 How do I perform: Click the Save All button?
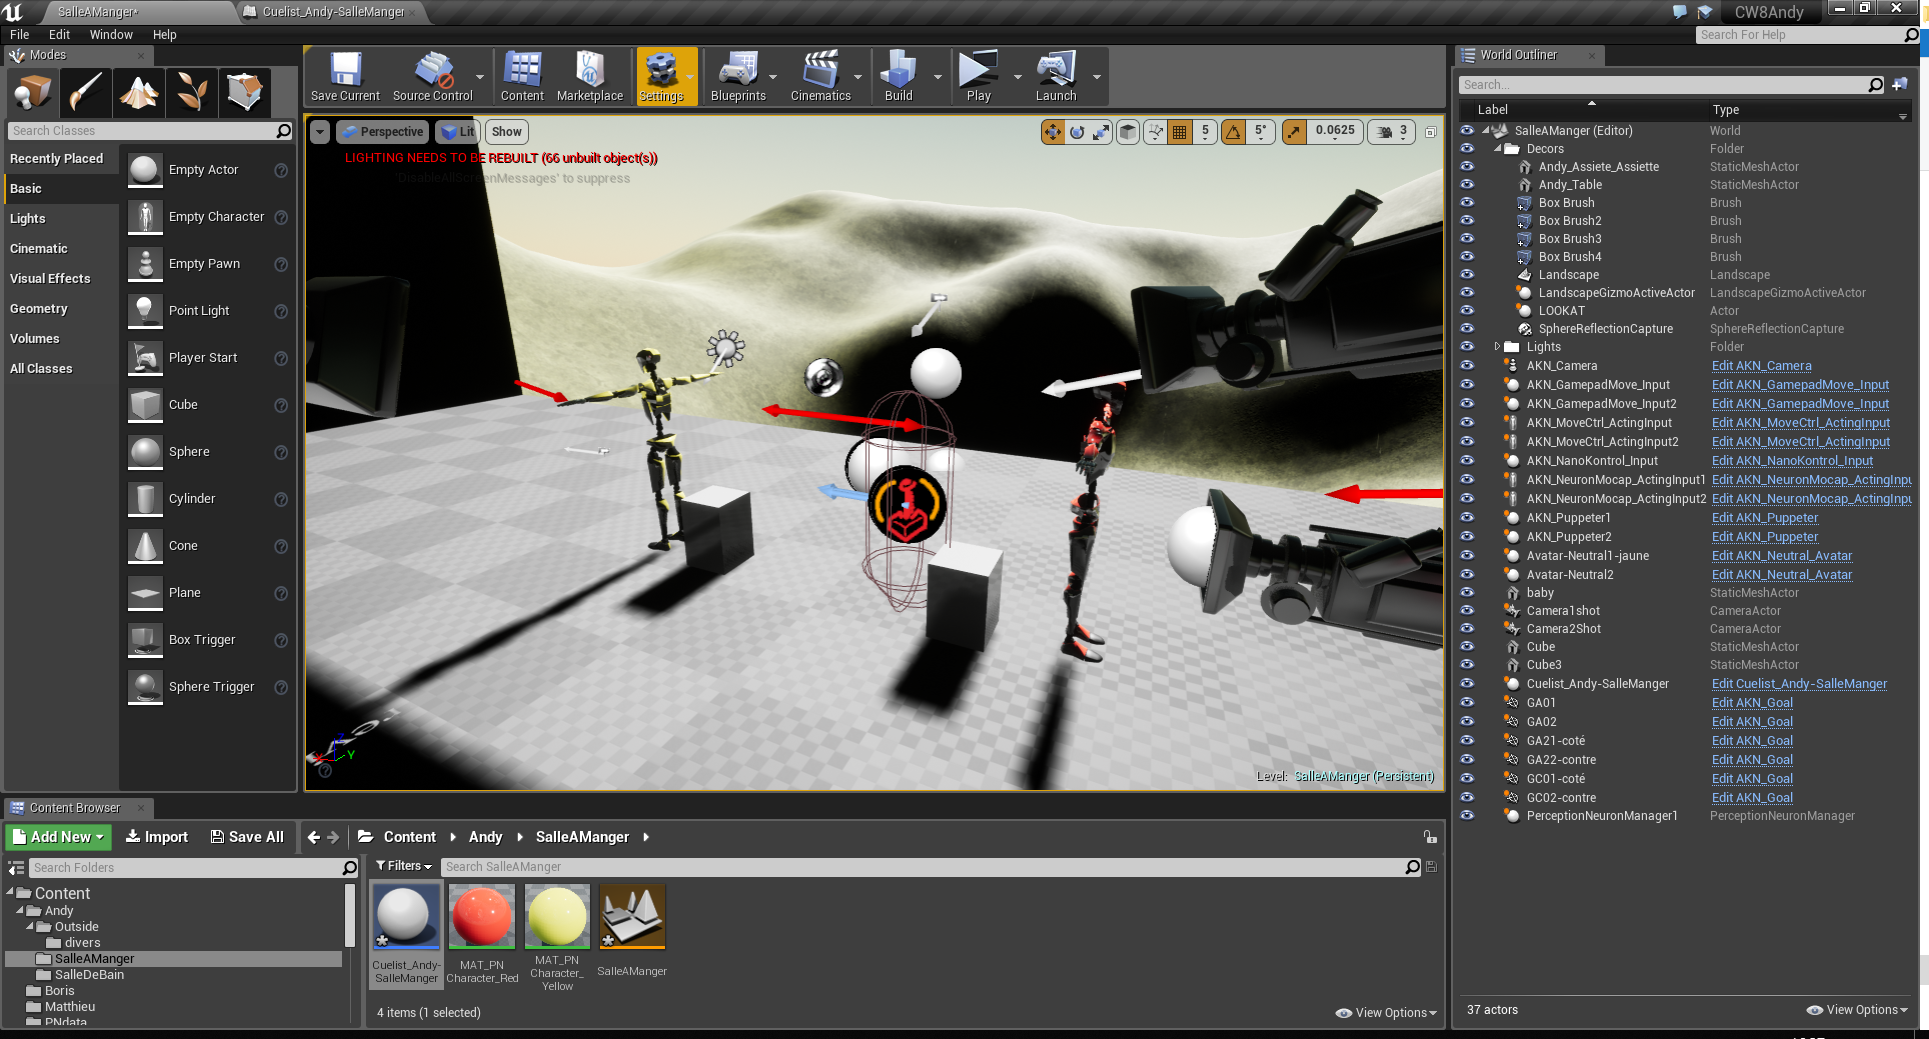tap(247, 837)
